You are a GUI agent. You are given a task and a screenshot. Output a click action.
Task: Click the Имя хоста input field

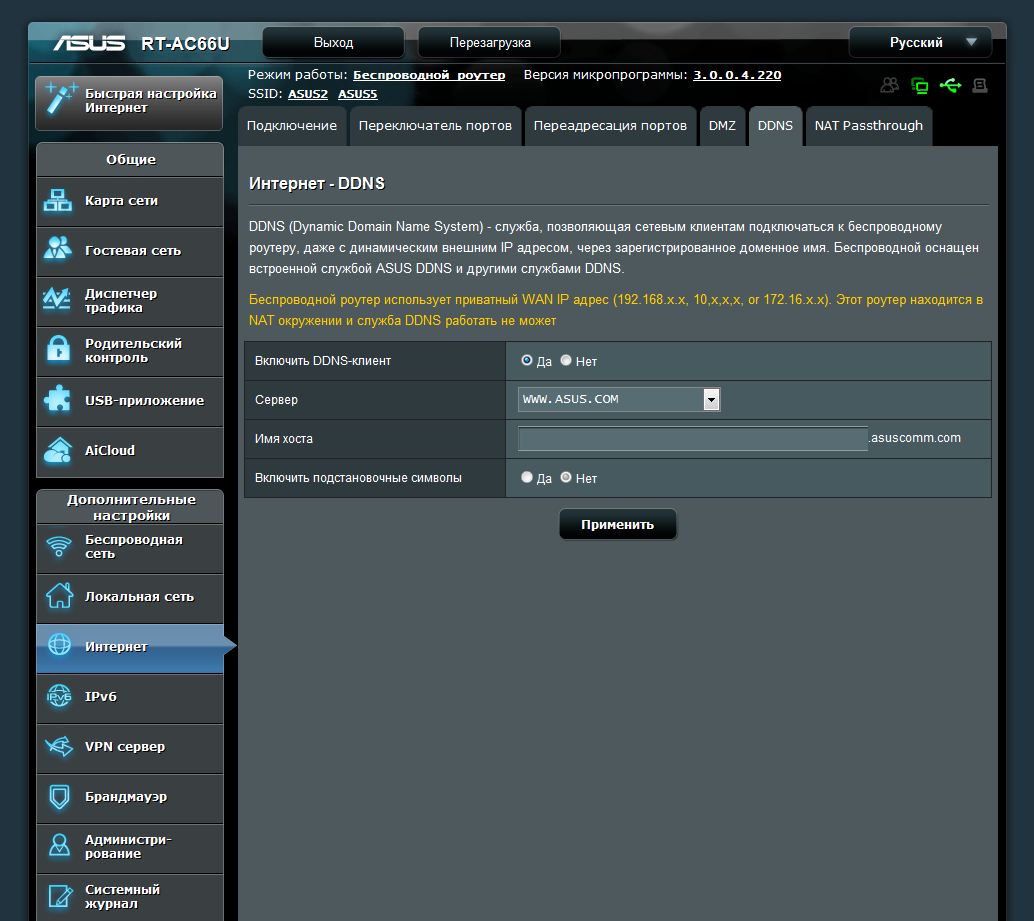pyautogui.click(x=693, y=438)
